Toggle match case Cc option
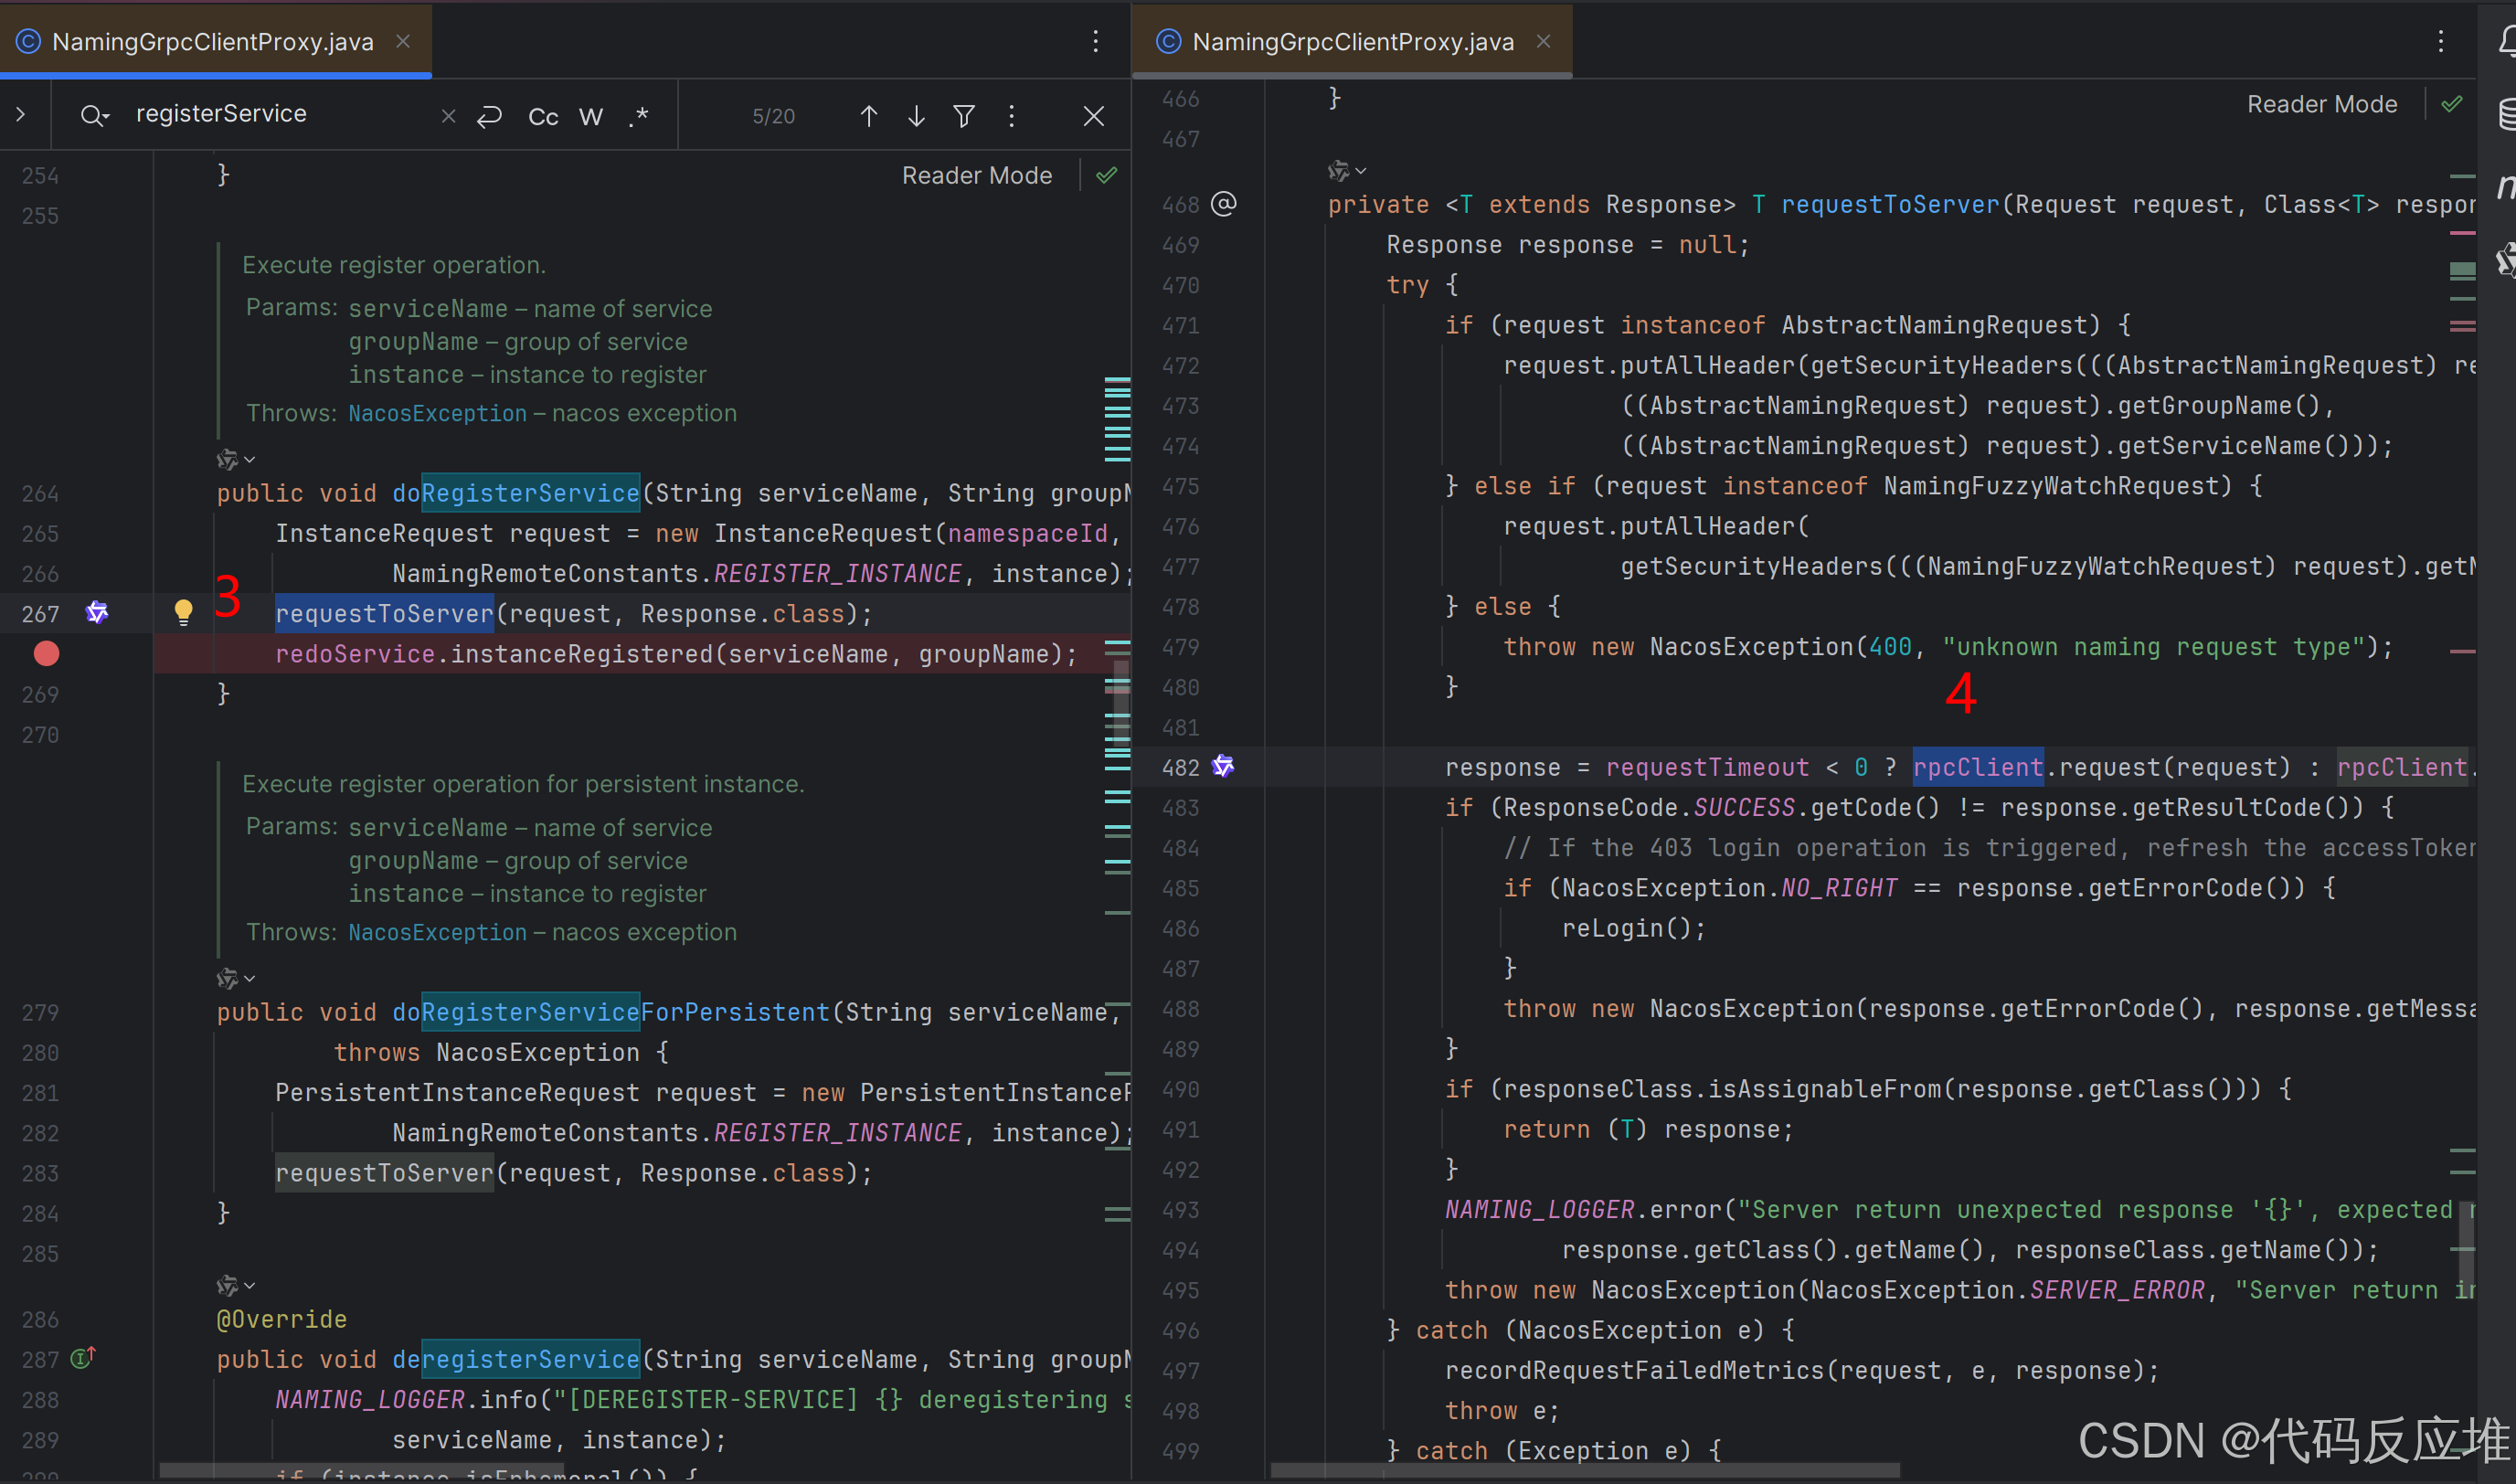2516x1484 pixels. tap(543, 116)
